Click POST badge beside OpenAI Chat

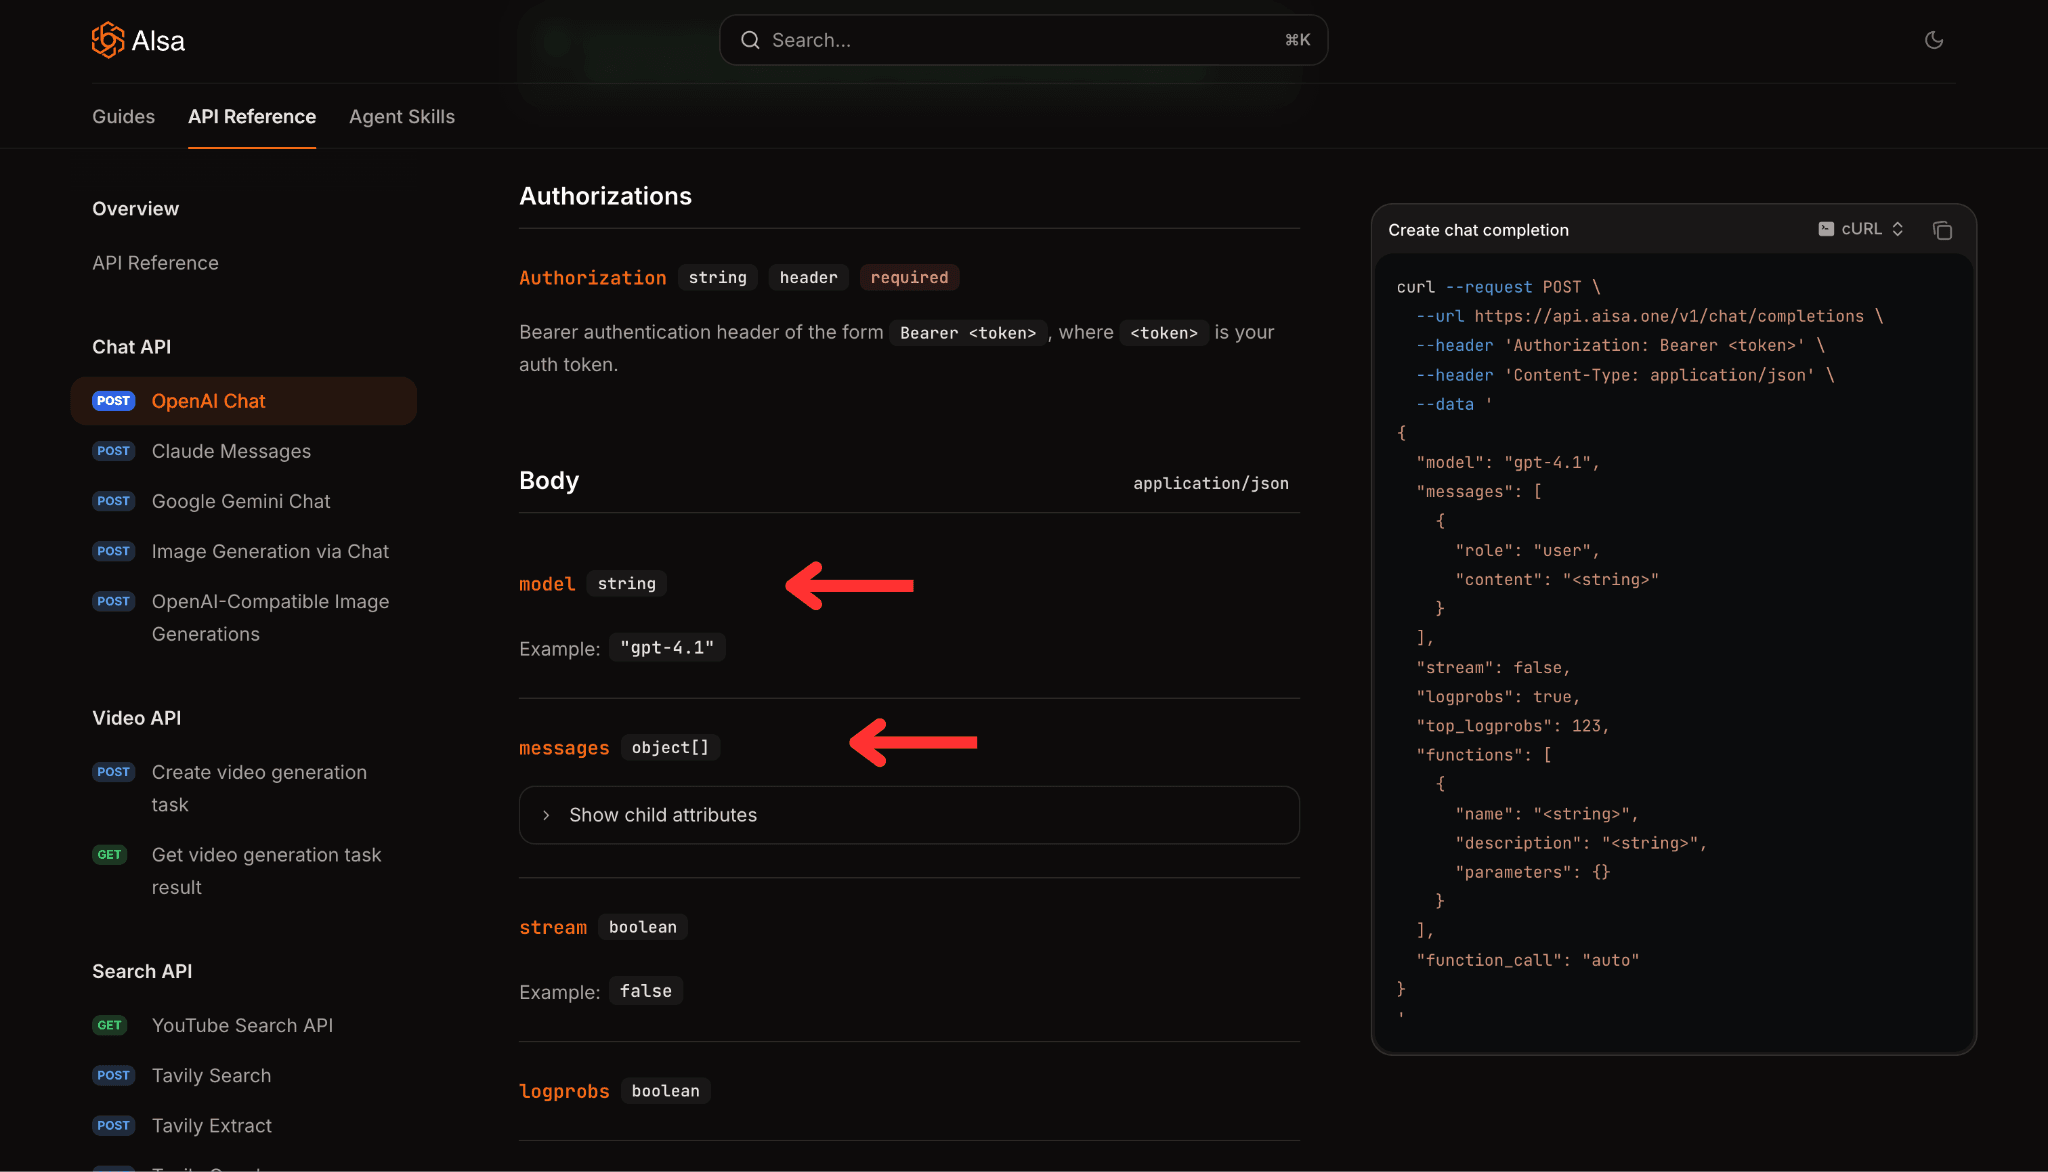pos(113,401)
